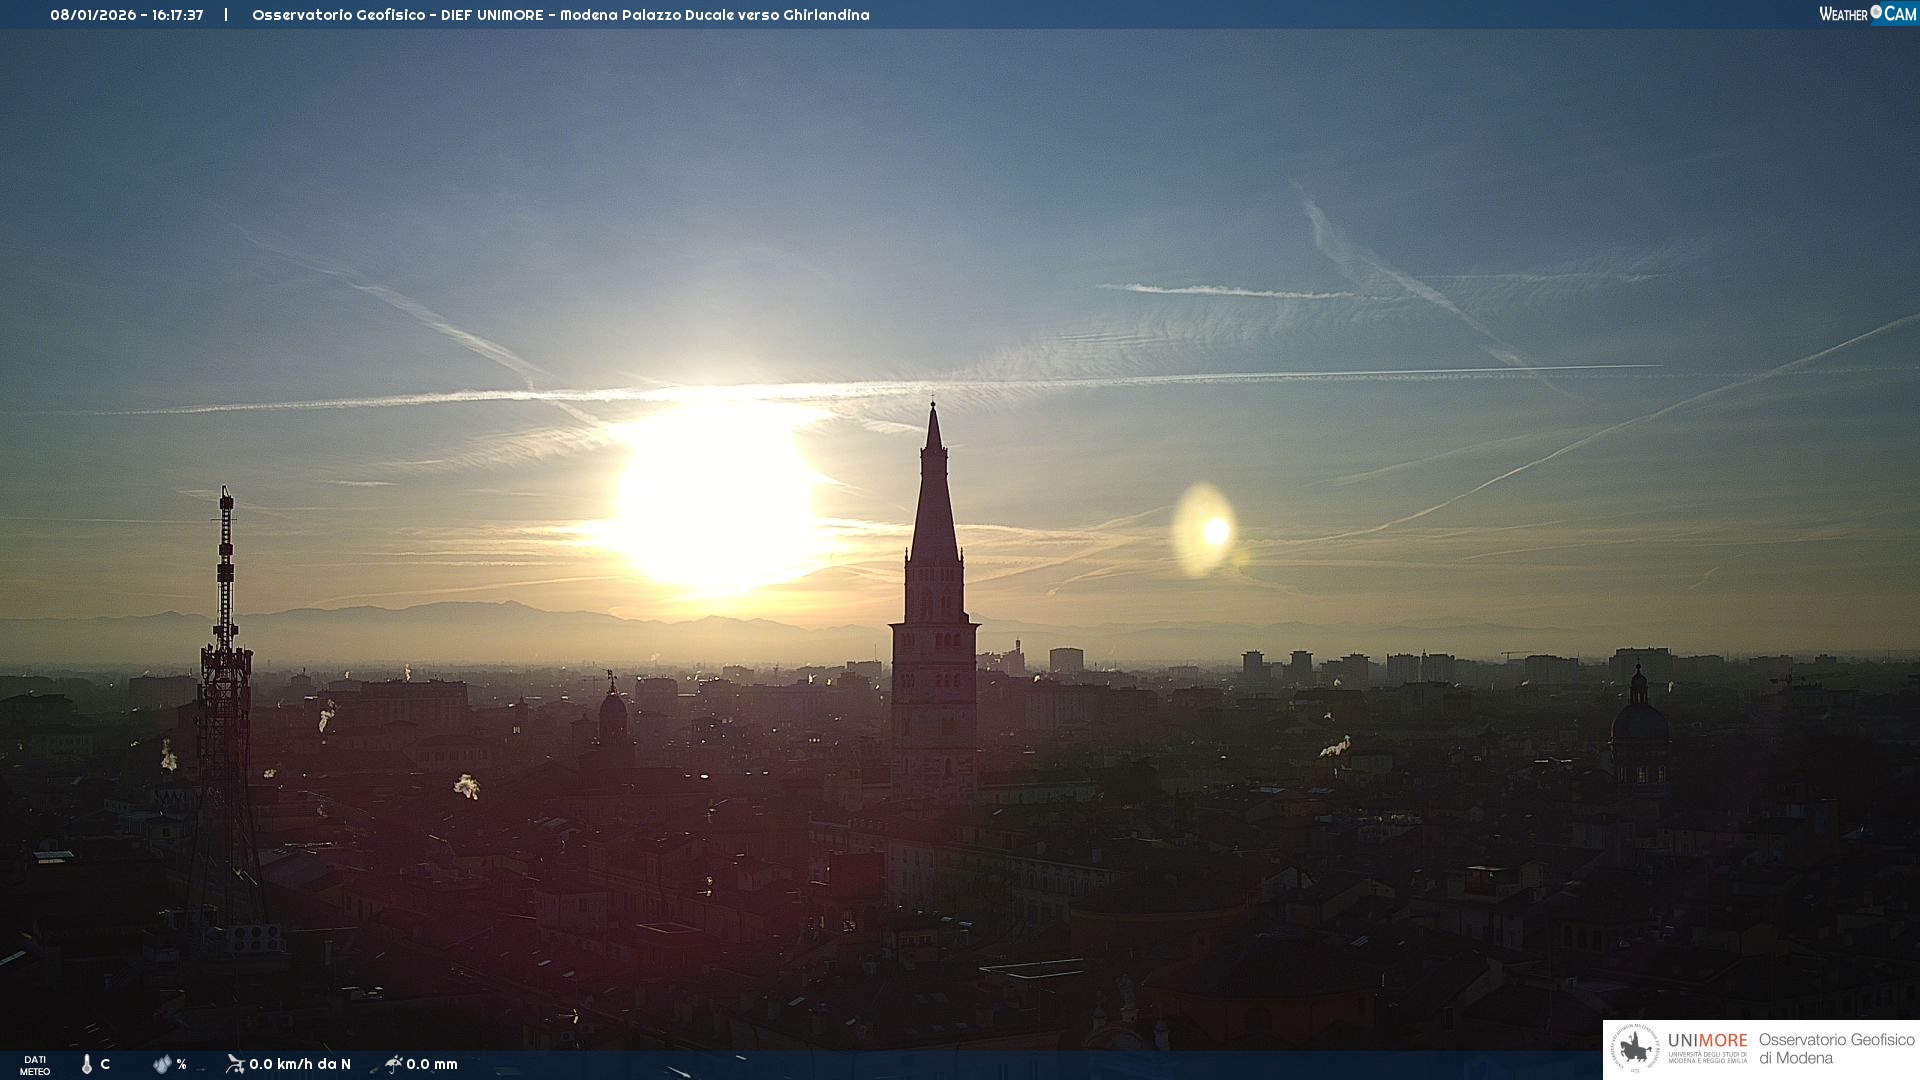Click the thermometer temperature icon
The width and height of the screenshot is (1920, 1080).
coord(87,1064)
